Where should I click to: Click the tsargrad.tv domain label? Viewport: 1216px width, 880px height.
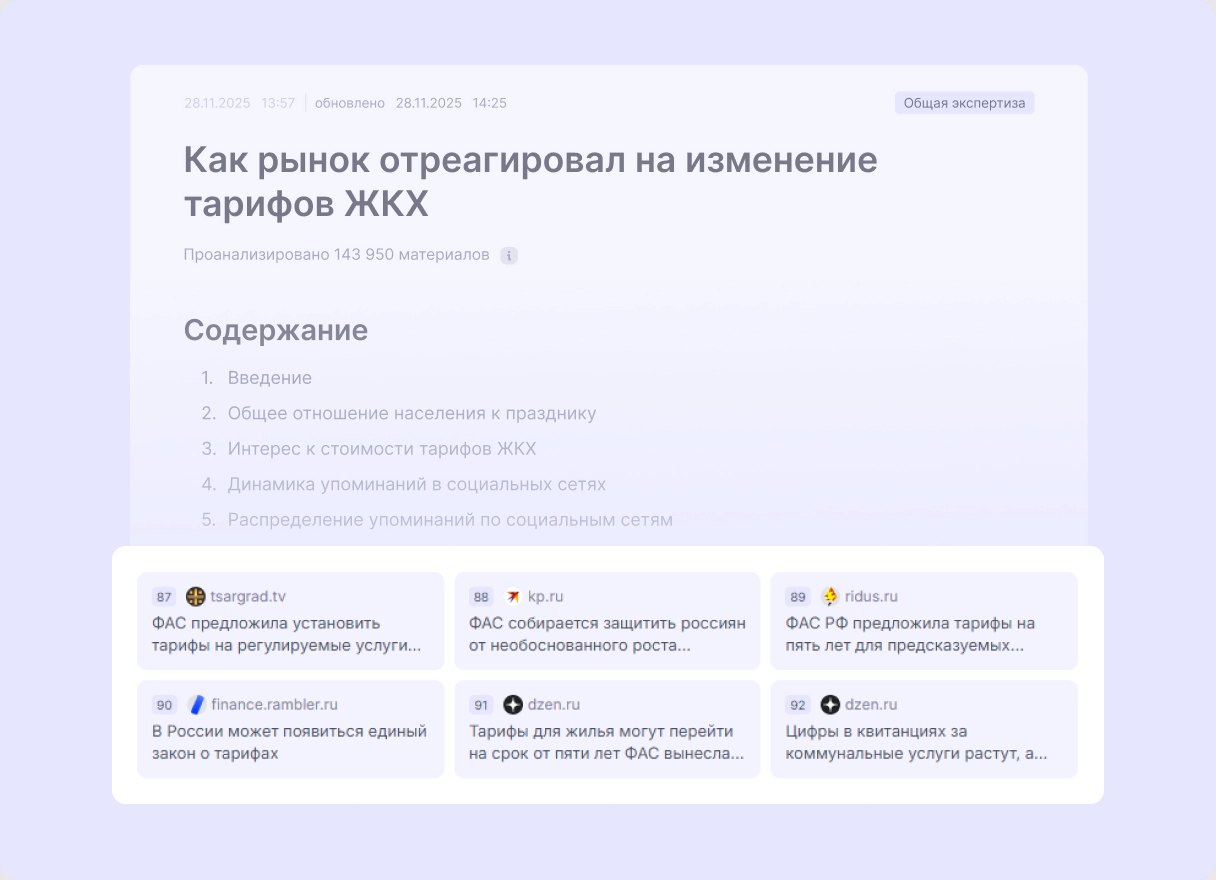pos(248,597)
